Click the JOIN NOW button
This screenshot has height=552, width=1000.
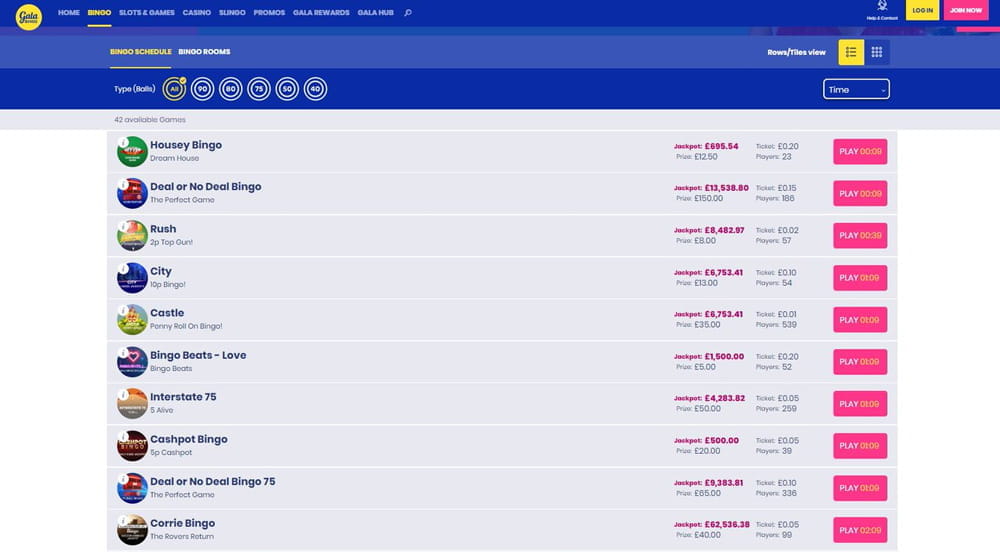966,10
